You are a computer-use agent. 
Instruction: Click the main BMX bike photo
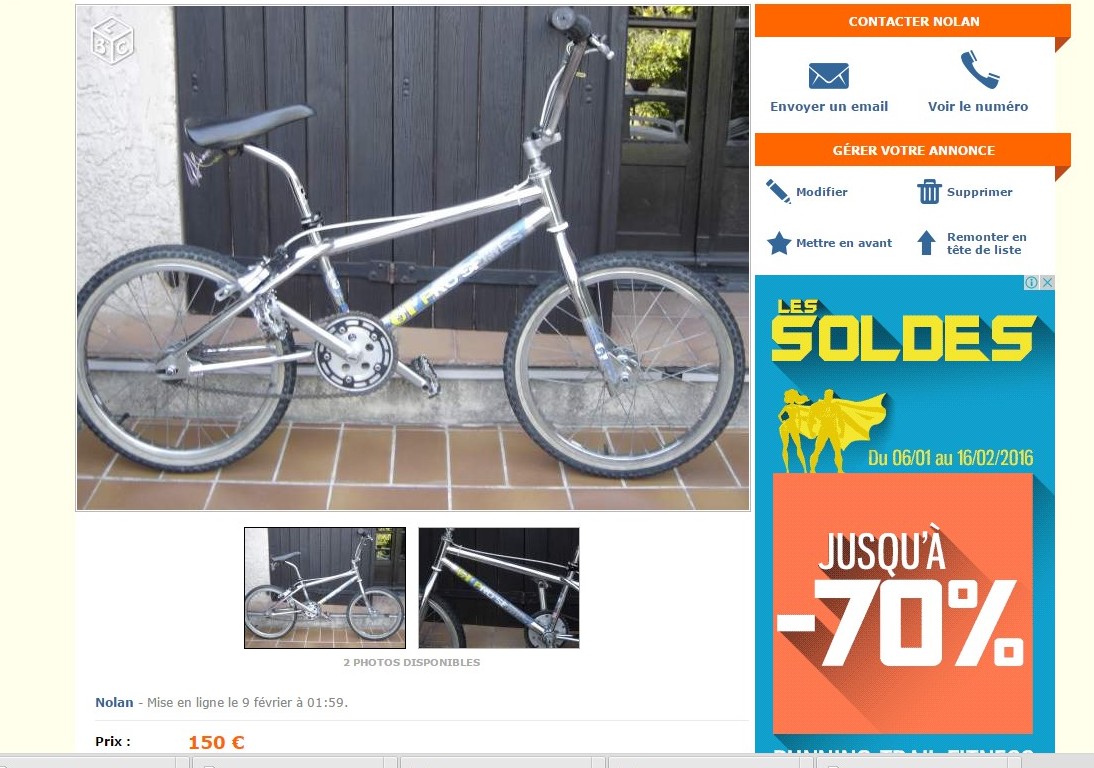(413, 258)
